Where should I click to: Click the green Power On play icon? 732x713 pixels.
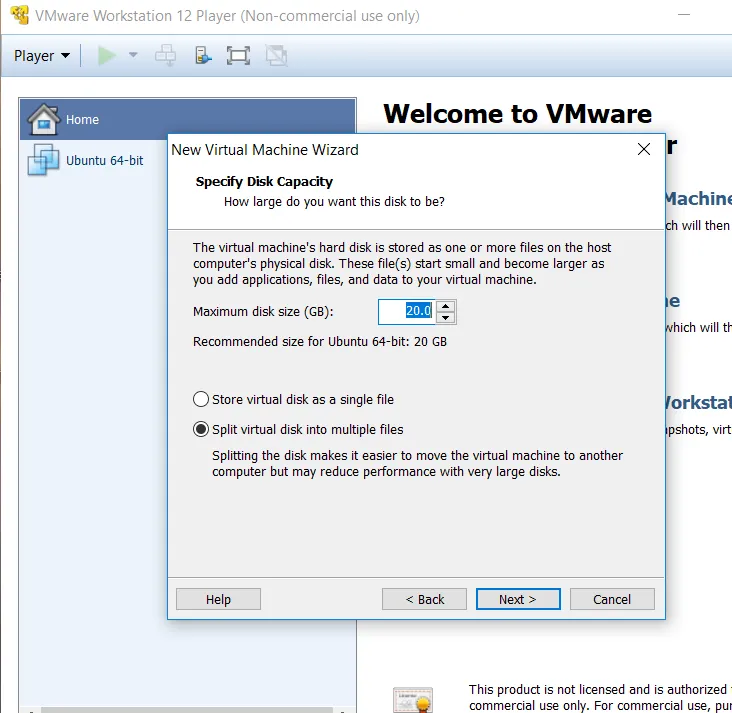106,56
